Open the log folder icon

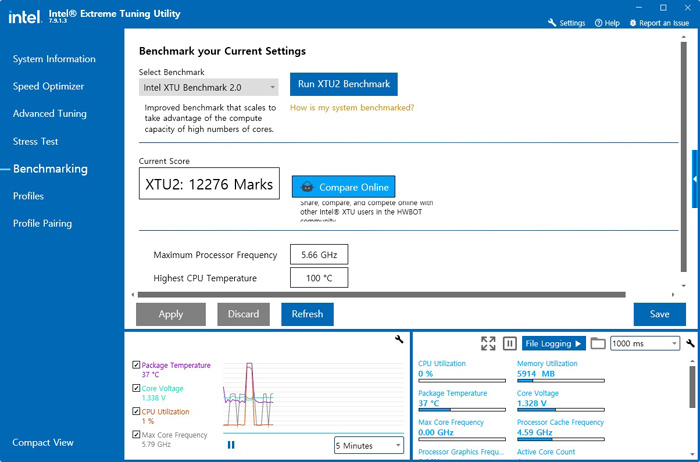point(598,343)
